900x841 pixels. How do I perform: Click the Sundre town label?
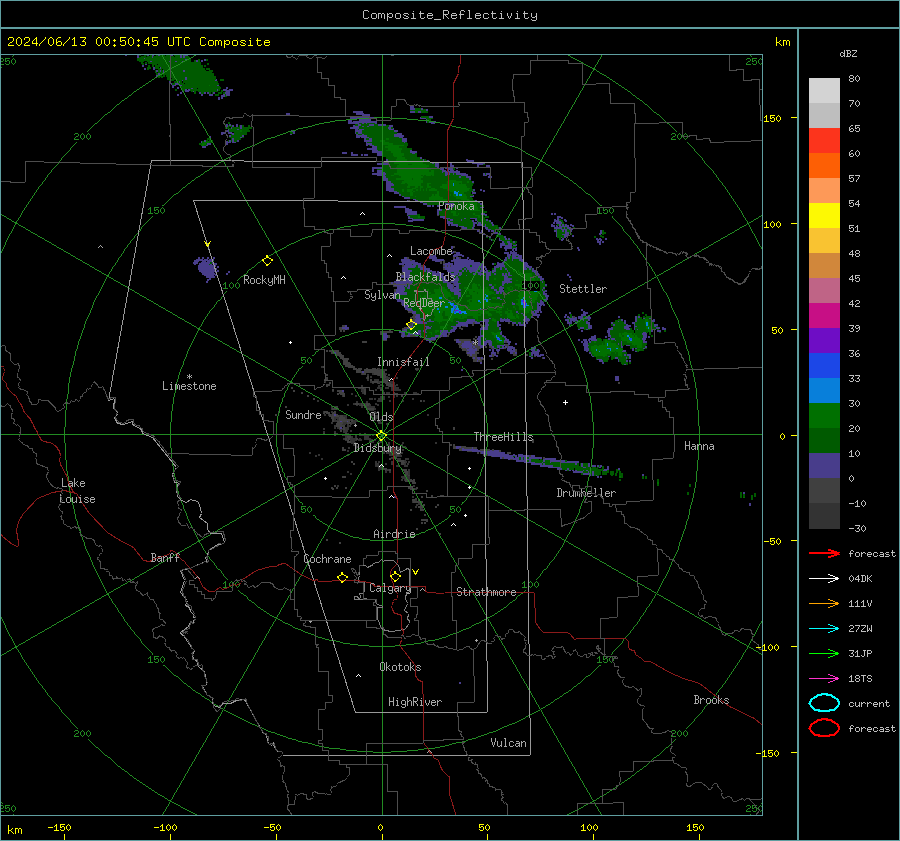pyautogui.click(x=303, y=415)
